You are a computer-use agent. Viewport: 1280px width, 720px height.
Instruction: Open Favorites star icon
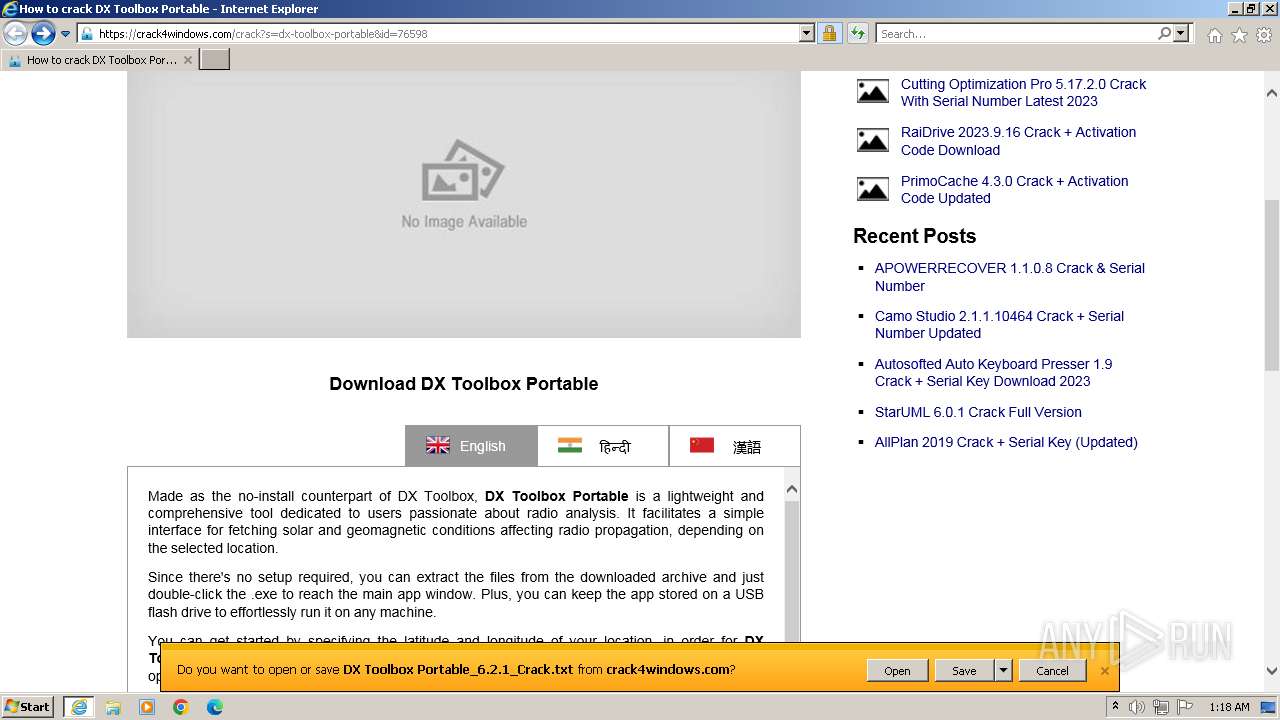click(x=1239, y=35)
